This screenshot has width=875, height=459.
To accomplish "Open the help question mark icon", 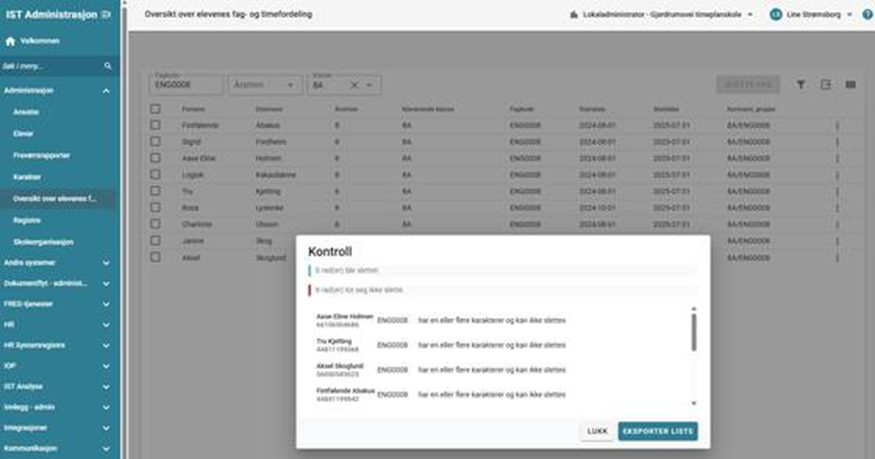I will click(867, 15).
